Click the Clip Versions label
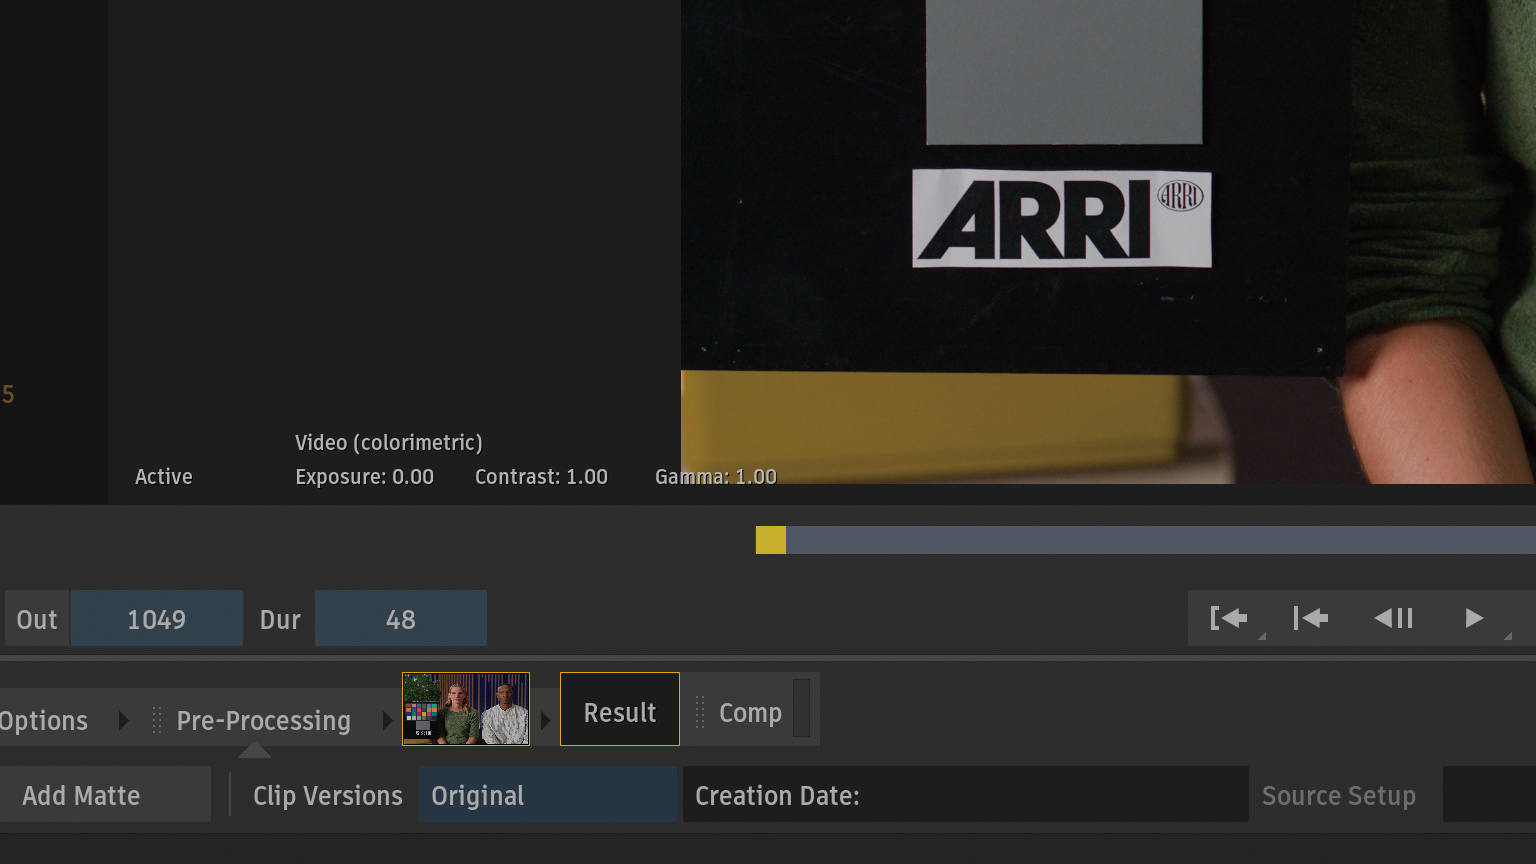 coord(328,795)
